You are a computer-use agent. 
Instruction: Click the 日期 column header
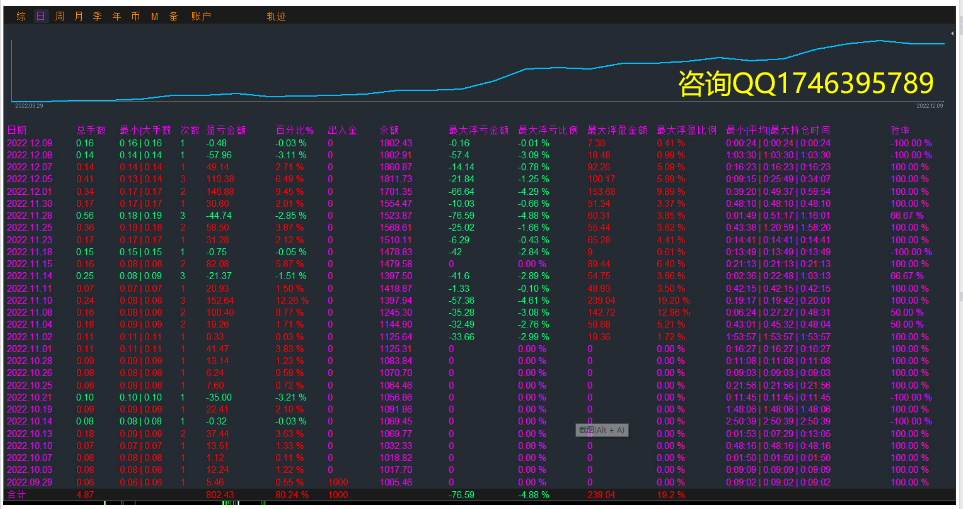(x=18, y=130)
